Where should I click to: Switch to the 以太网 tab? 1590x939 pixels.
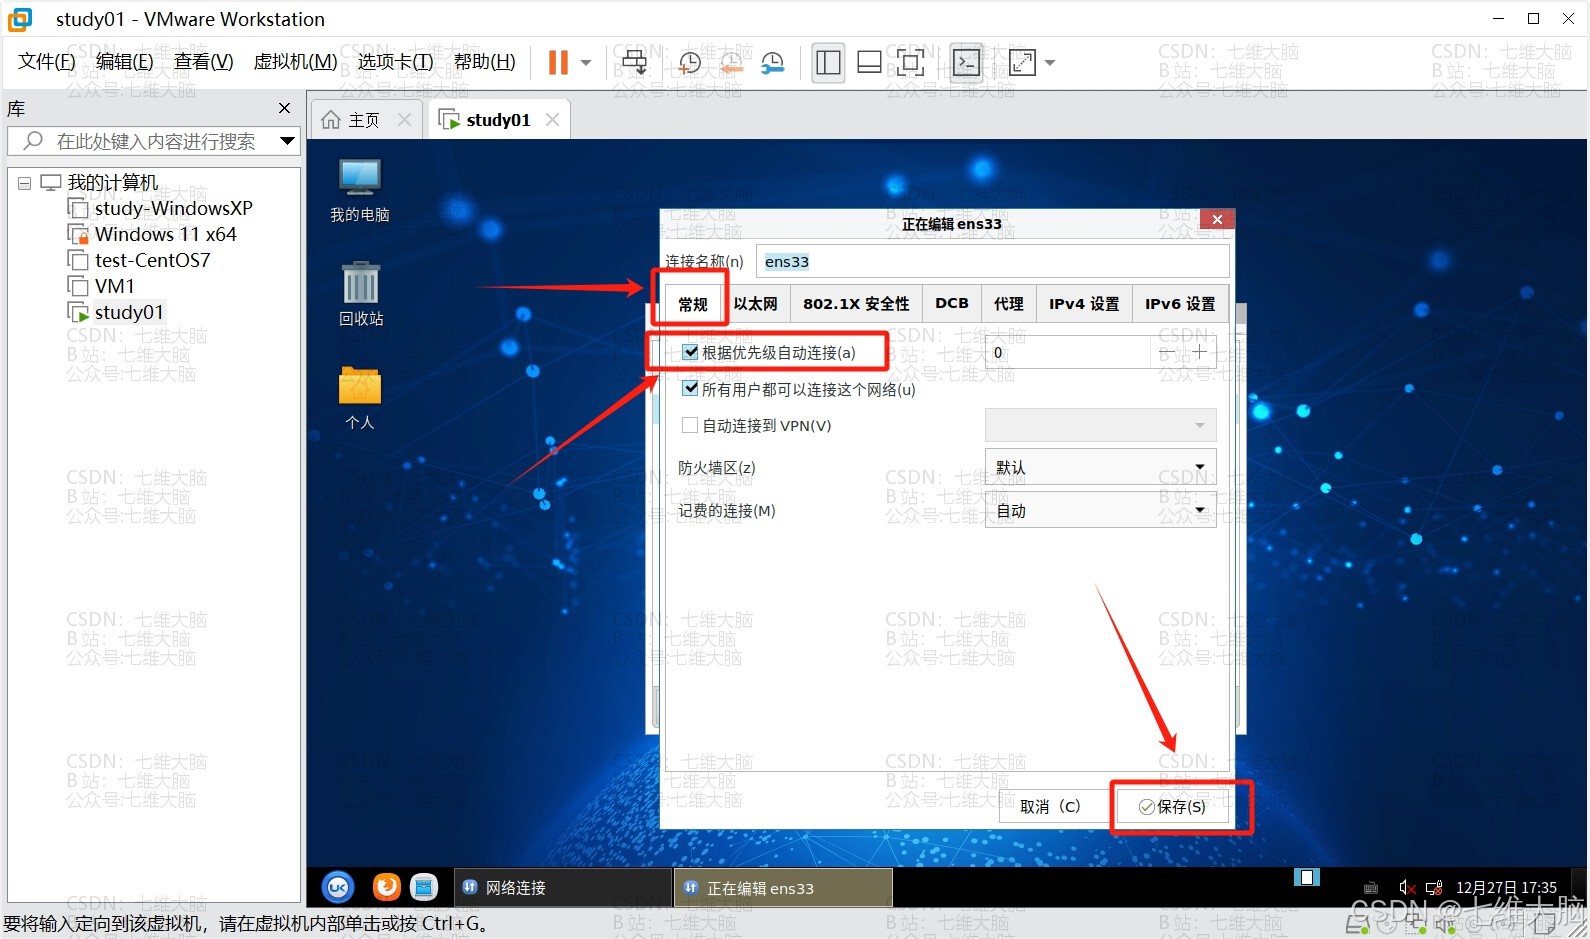[755, 304]
